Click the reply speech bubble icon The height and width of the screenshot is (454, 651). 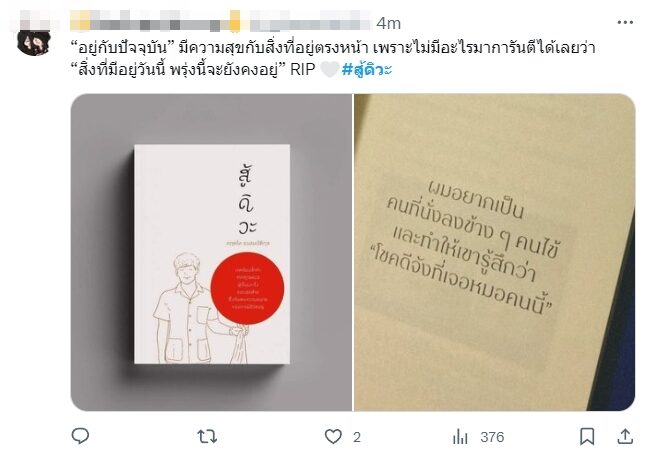[80, 436]
